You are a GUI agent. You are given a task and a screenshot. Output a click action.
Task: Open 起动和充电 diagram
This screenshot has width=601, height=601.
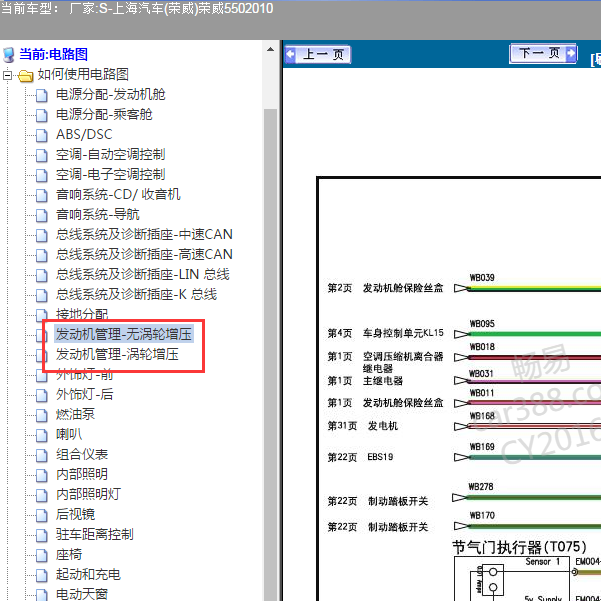point(88,574)
